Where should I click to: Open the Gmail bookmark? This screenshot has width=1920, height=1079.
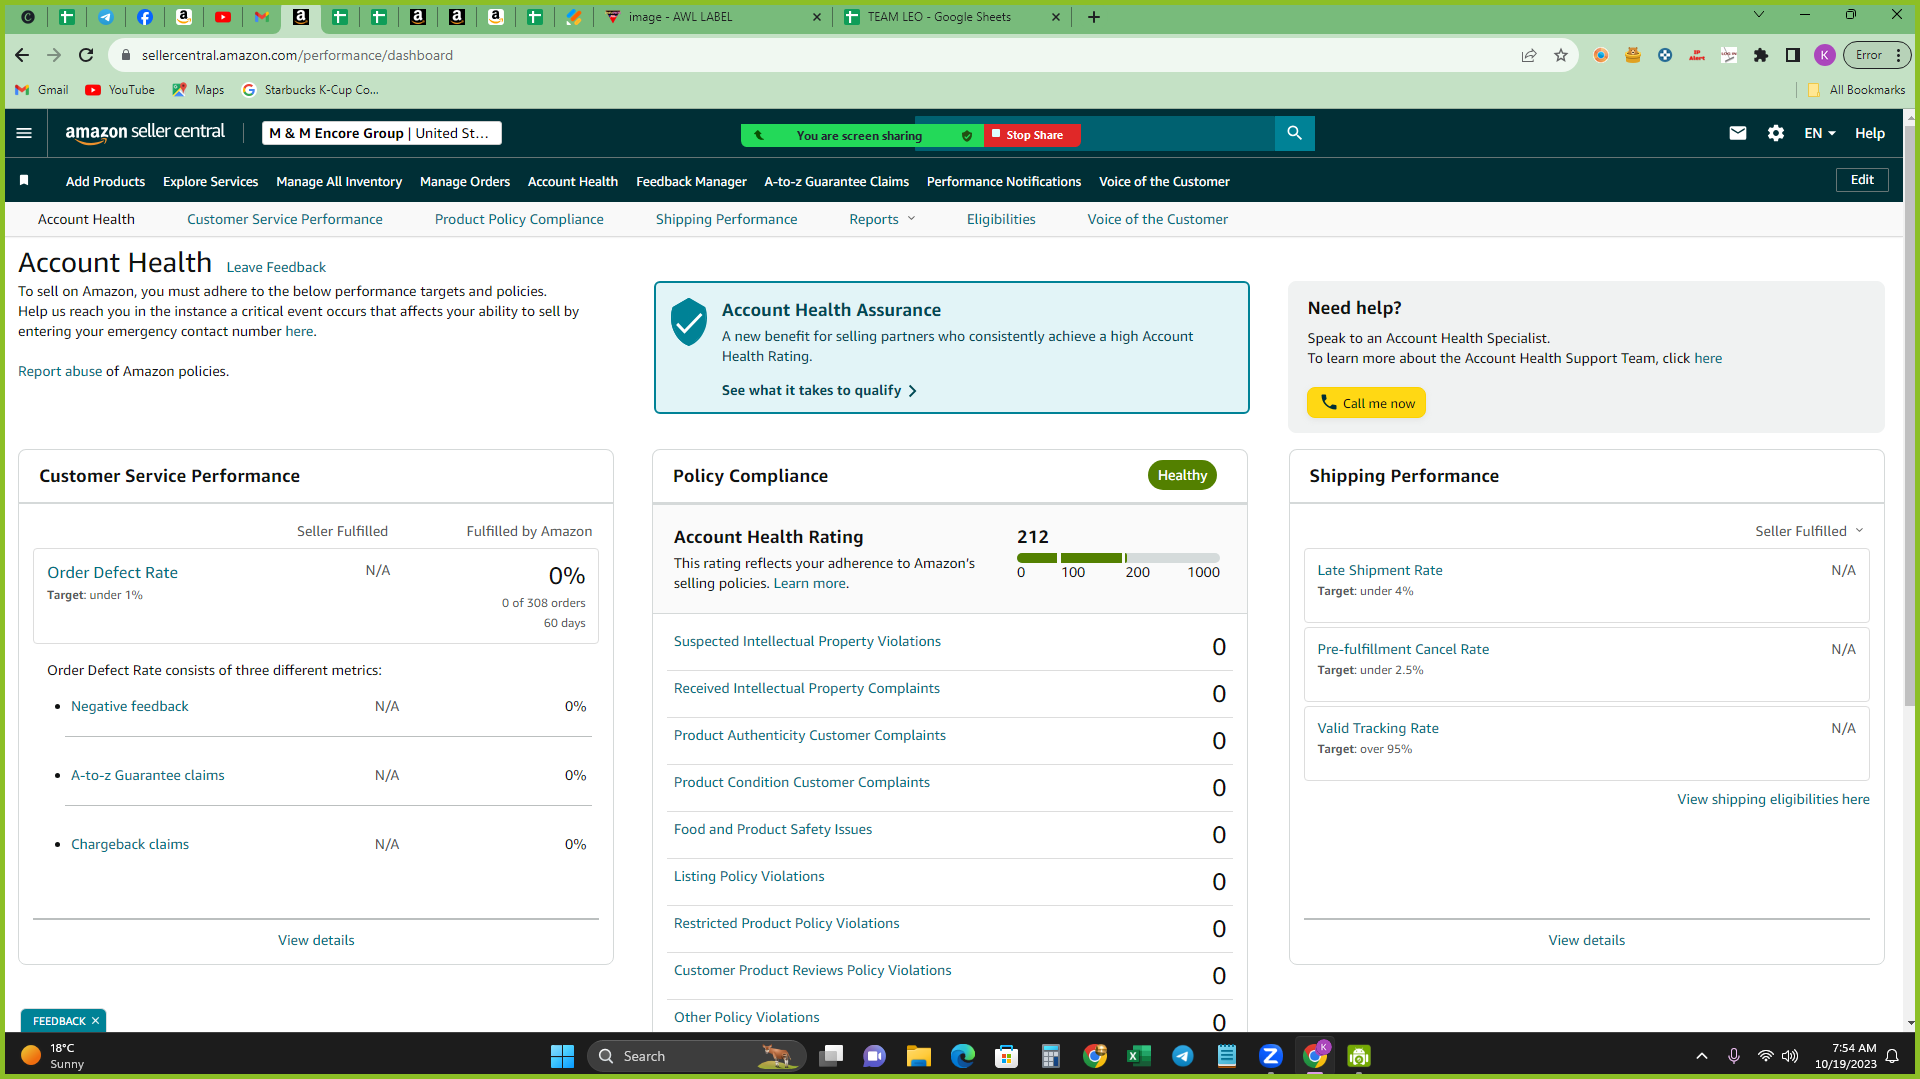(42, 90)
